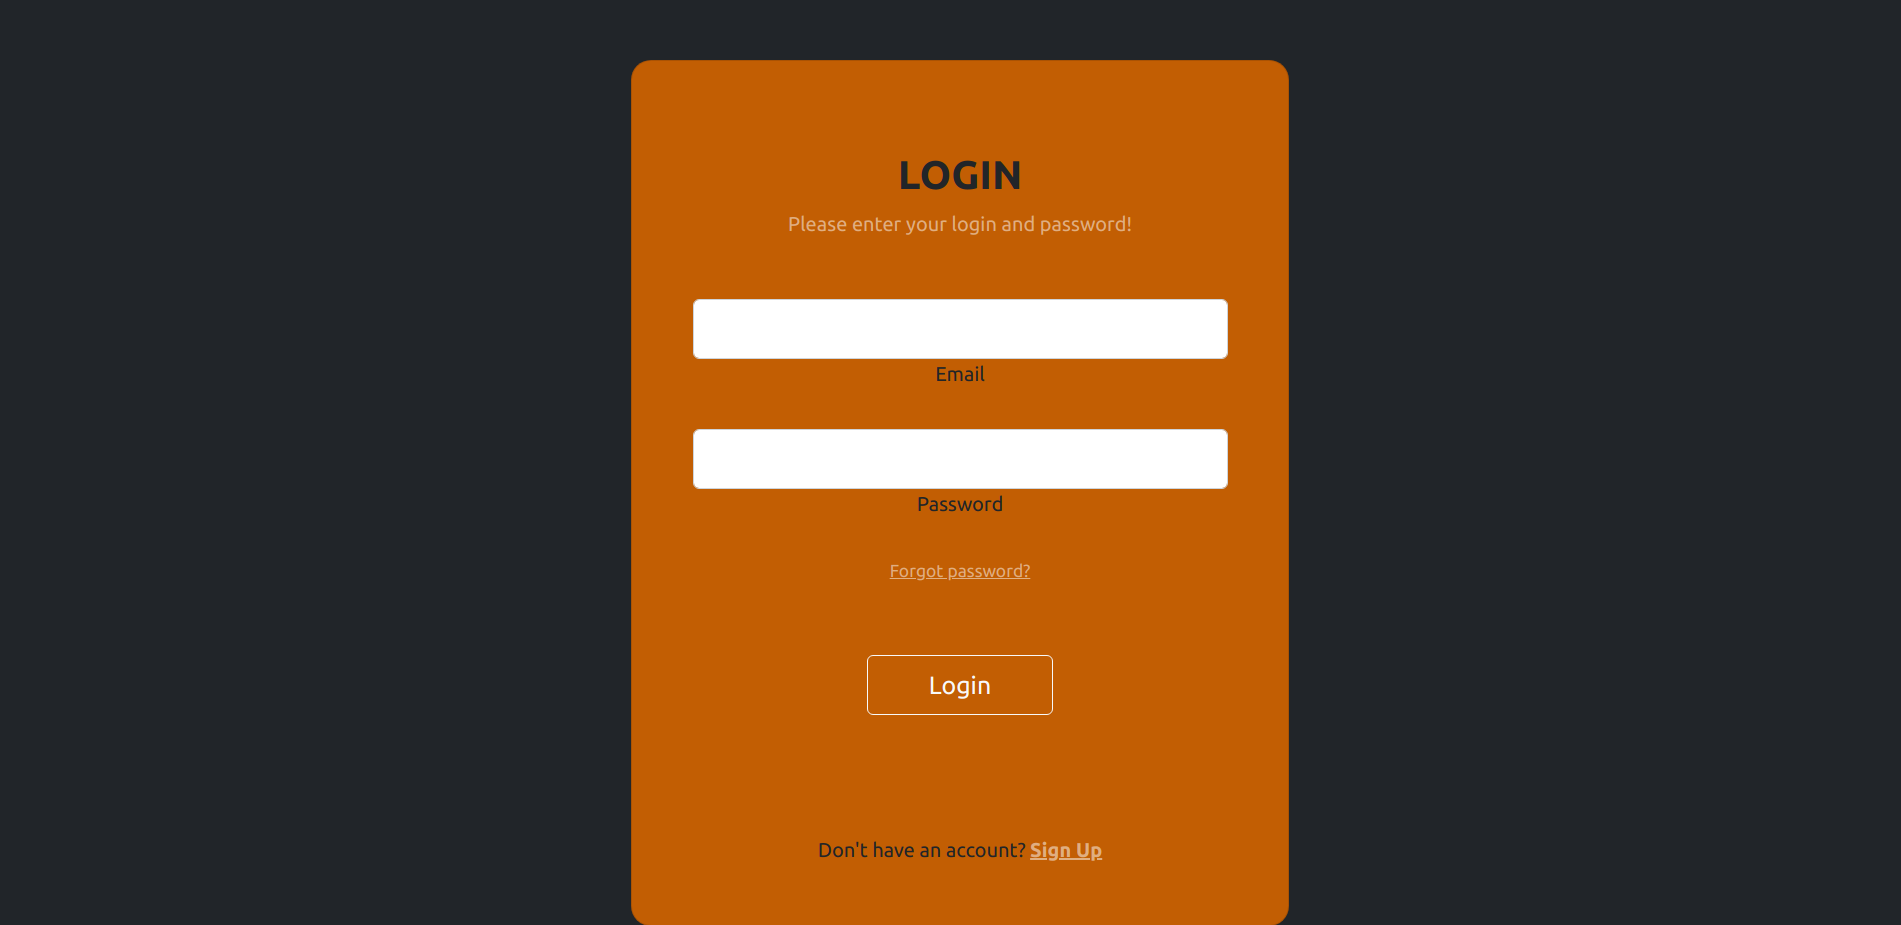The width and height of the screenshot is (1901, 925).
Task: Click the 'Please enter your login and password!' subtitle
Action: 960,224
